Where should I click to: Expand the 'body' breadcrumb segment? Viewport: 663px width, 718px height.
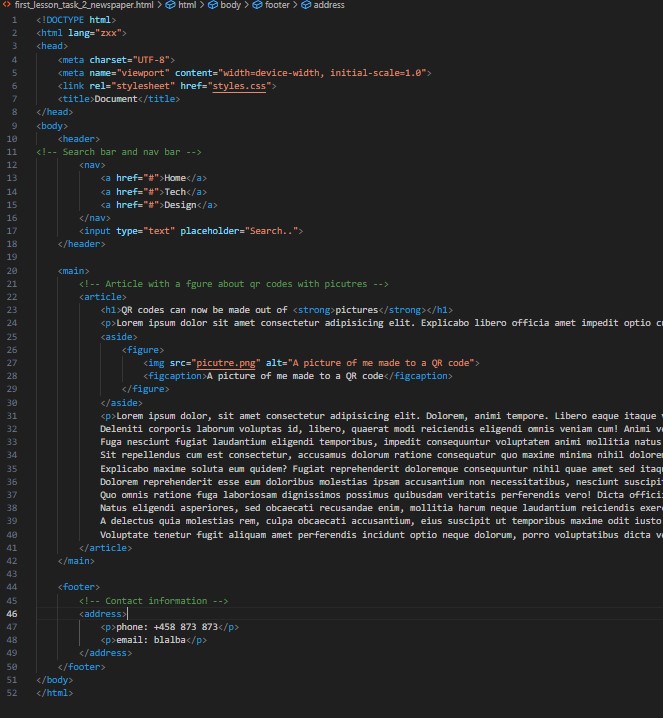pyautogui.click(x=231, y=5)
